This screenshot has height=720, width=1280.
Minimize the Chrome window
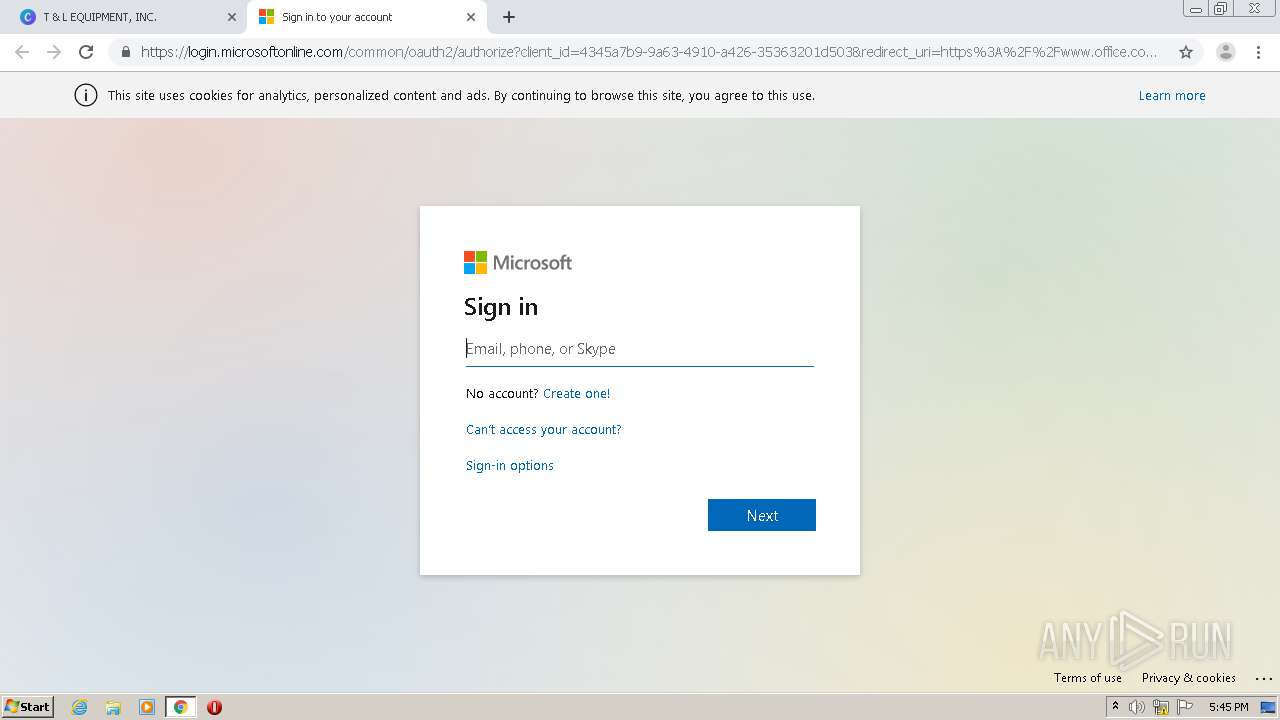[x=1196, y=9]
